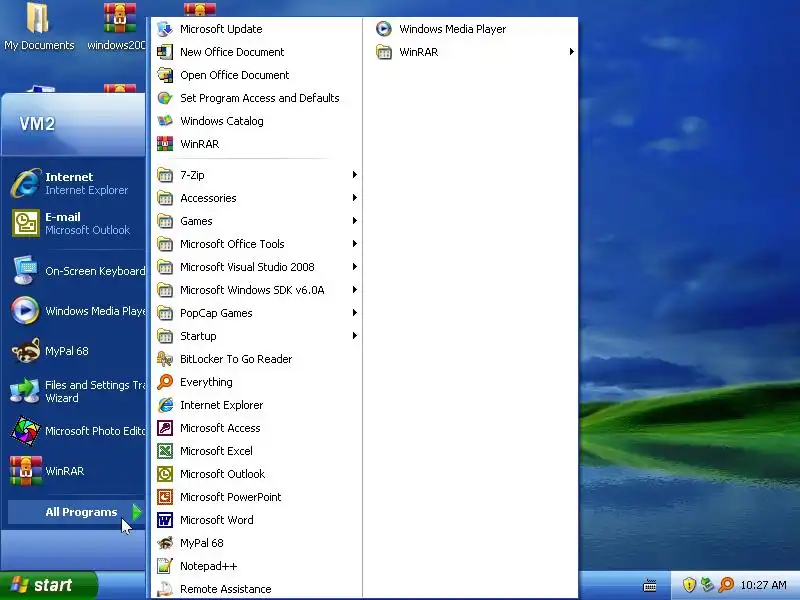Click the Set Program Access and Defaults icon
This screenshot has width=800, height=600.
[x=165, y=98]
